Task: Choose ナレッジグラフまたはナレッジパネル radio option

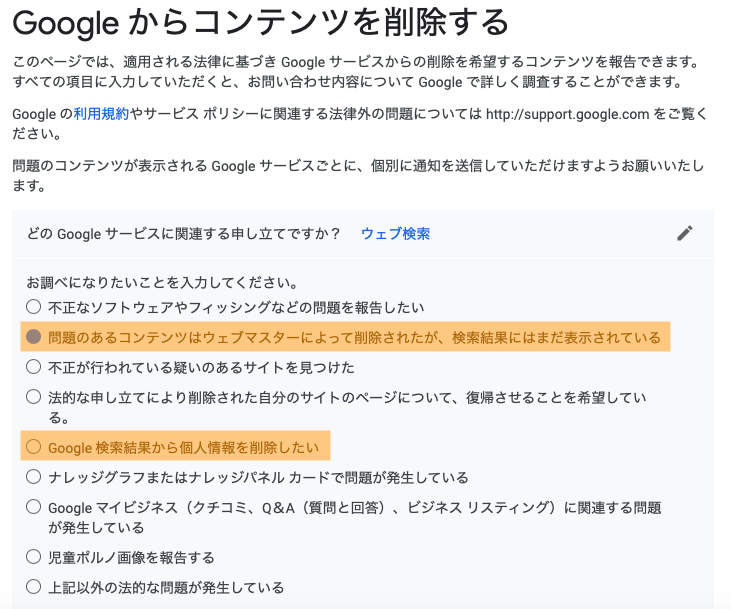Action: pyautogui.click(x=34, y=477)
